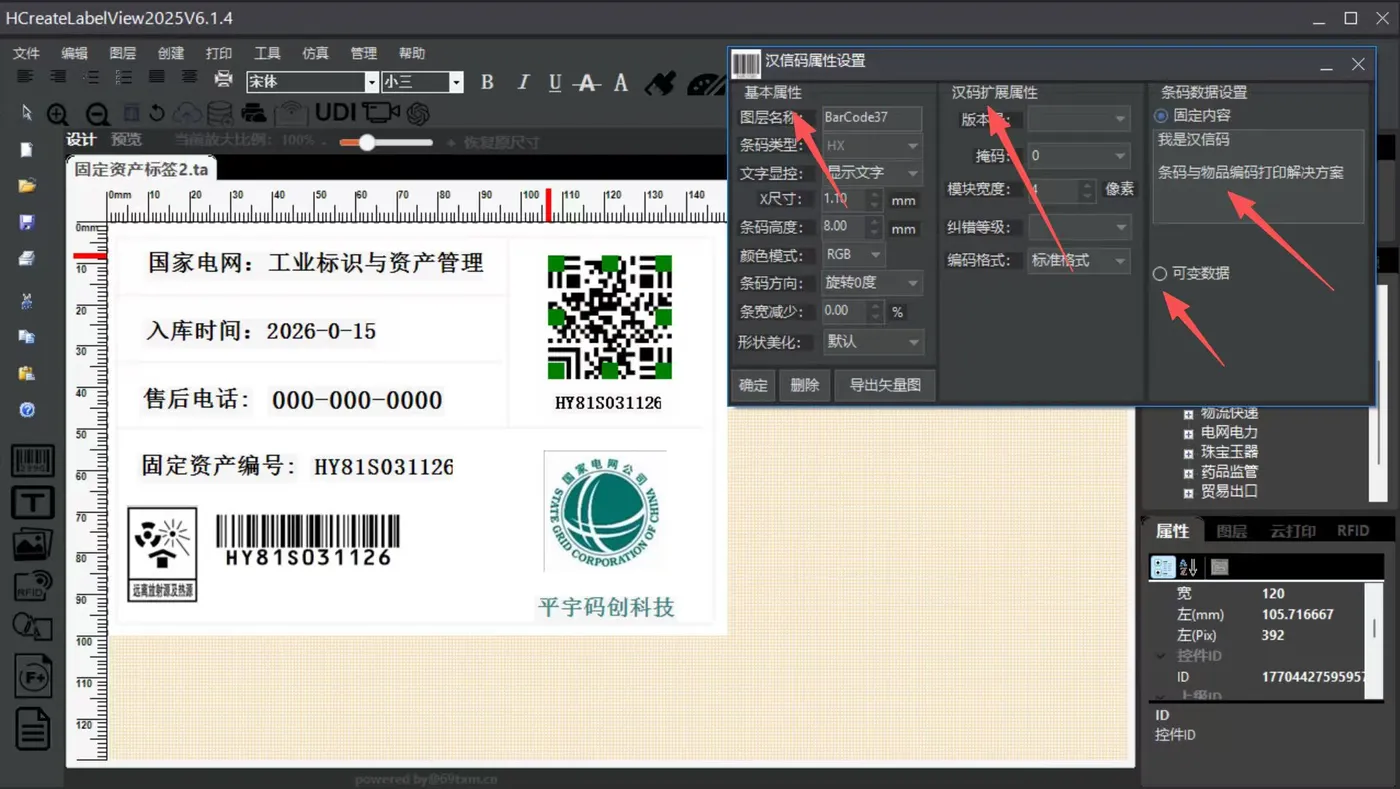Screen dimensions: 1400x789
Task: Create a new file from left sidebar
Action: (27, 150)
